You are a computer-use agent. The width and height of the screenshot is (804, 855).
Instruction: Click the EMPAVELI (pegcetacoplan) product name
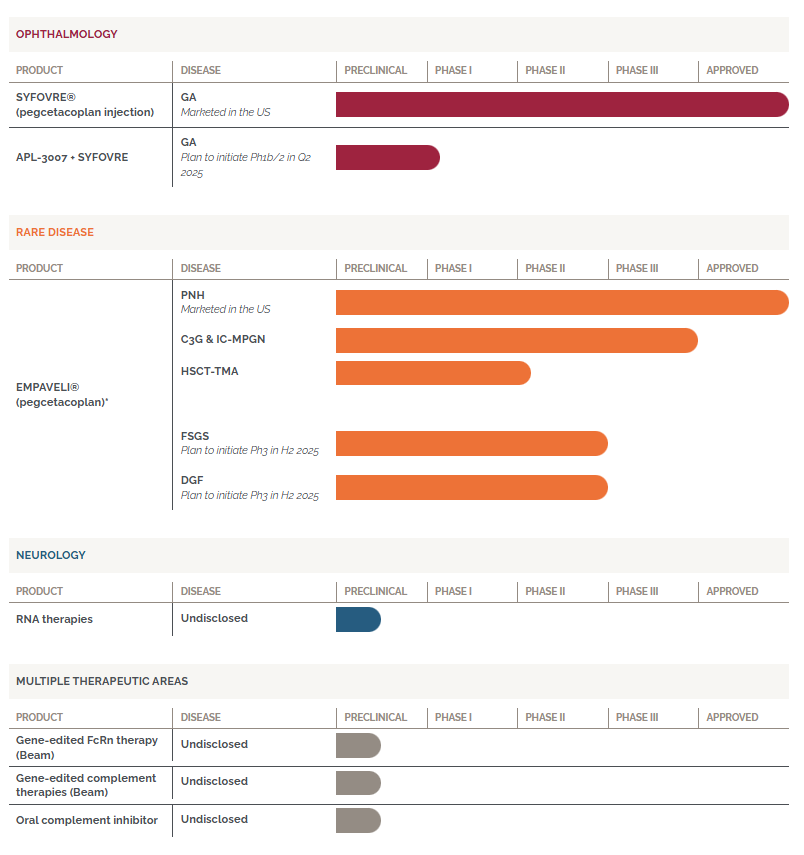(62, 395)
